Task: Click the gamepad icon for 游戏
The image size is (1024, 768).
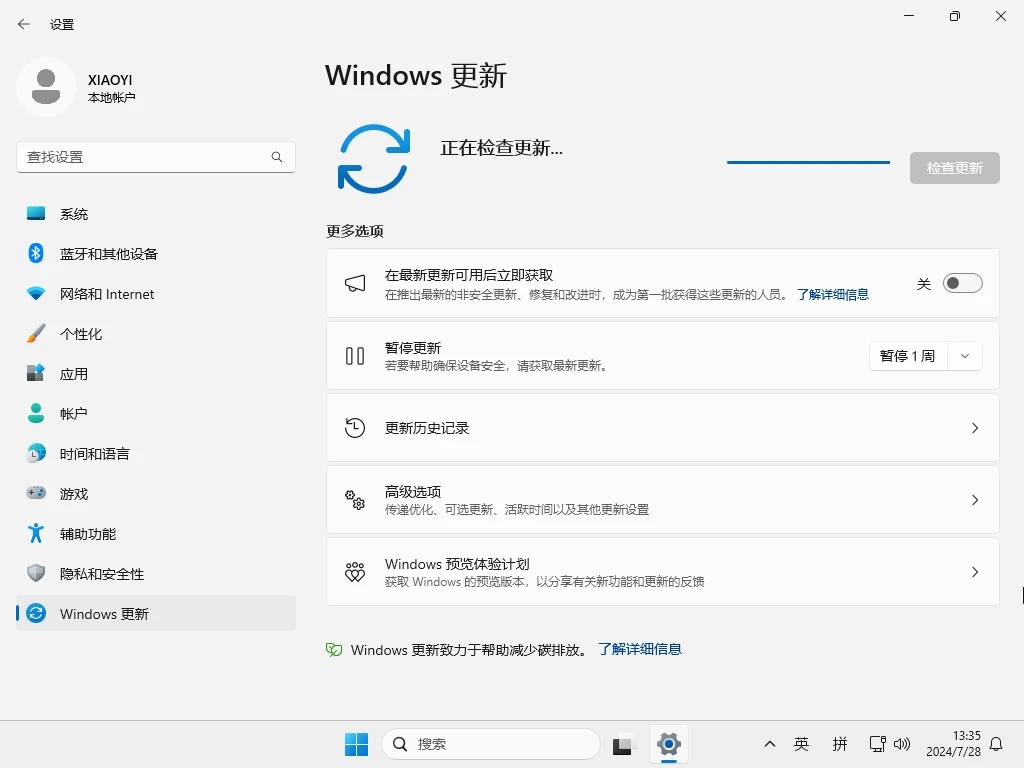Action: pyautogui.click(x=36, y=493)
